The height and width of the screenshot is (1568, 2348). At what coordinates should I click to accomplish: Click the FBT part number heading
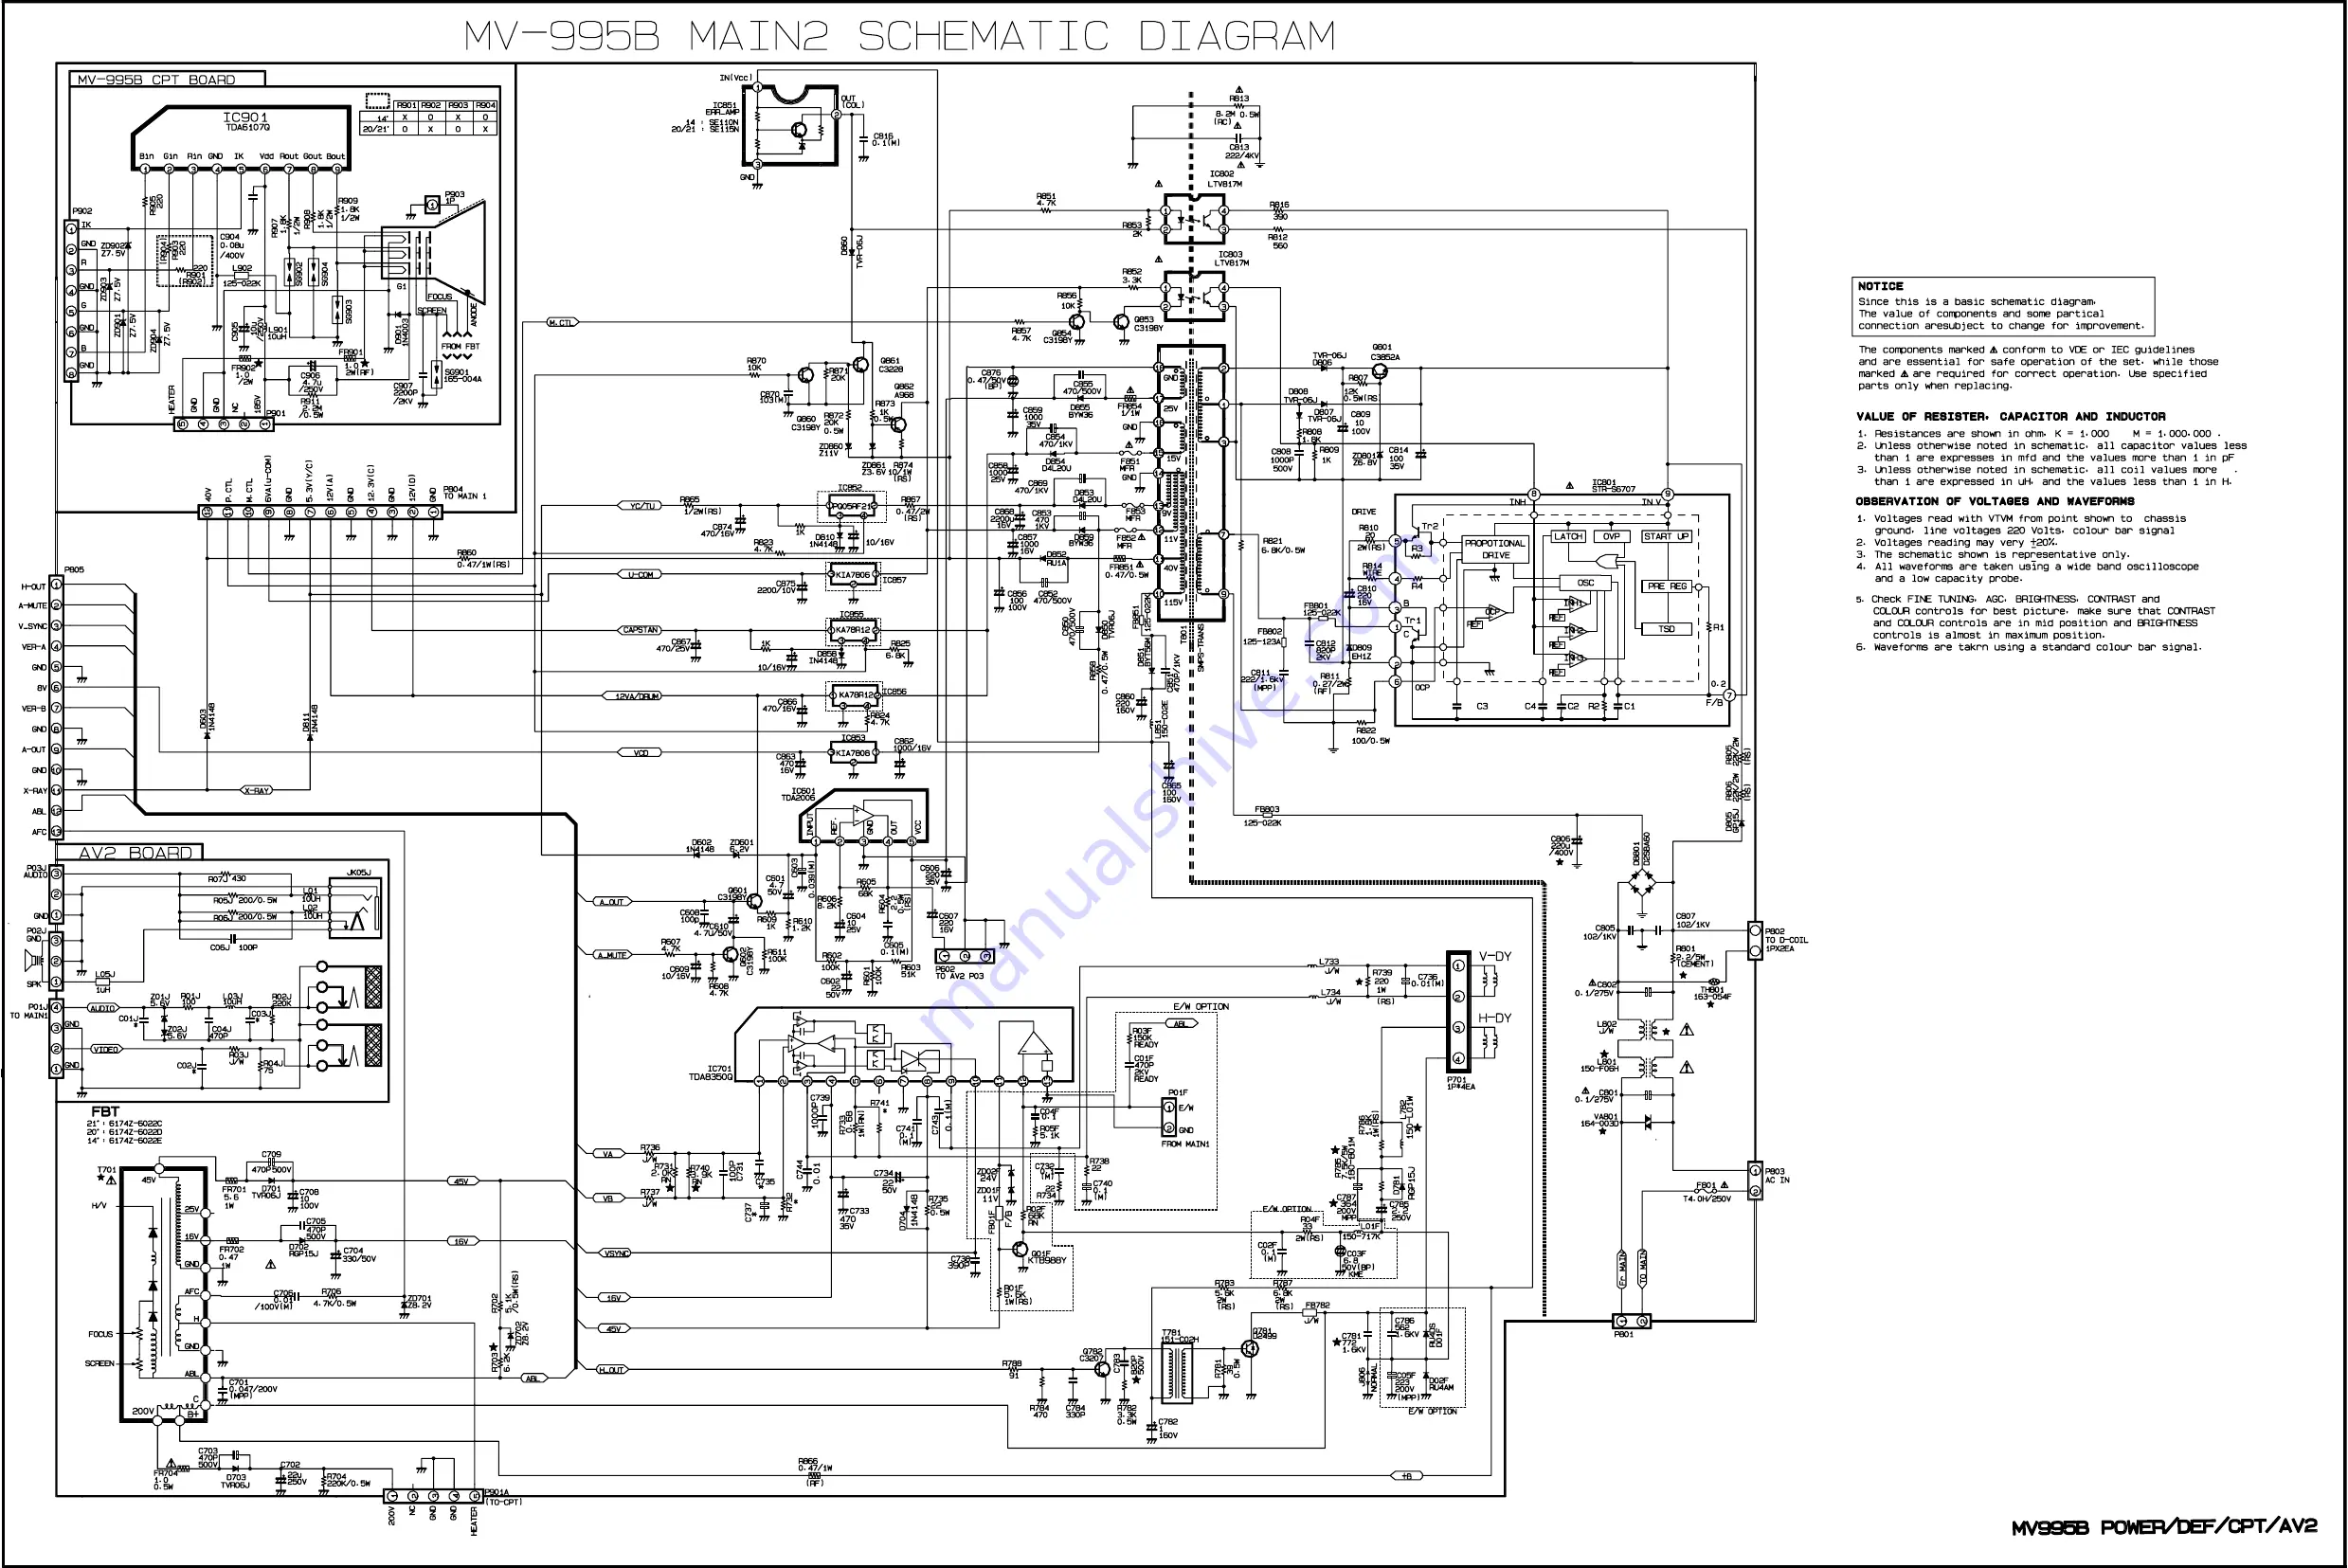pyautogui.click(x=105, y=1111)
